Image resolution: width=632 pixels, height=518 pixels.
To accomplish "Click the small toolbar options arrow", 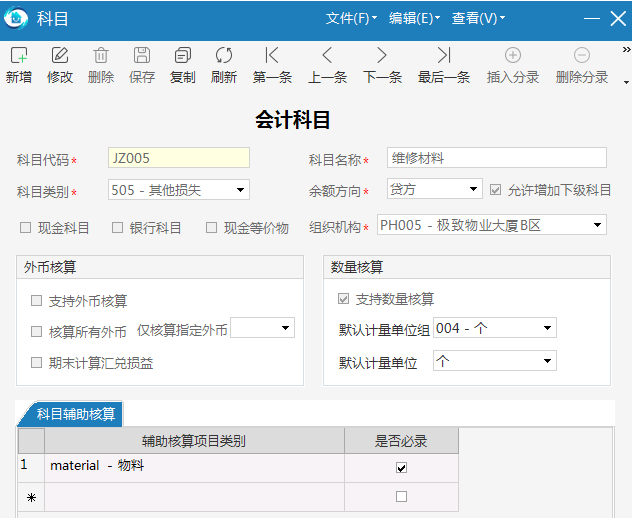I will click(626, 83).
